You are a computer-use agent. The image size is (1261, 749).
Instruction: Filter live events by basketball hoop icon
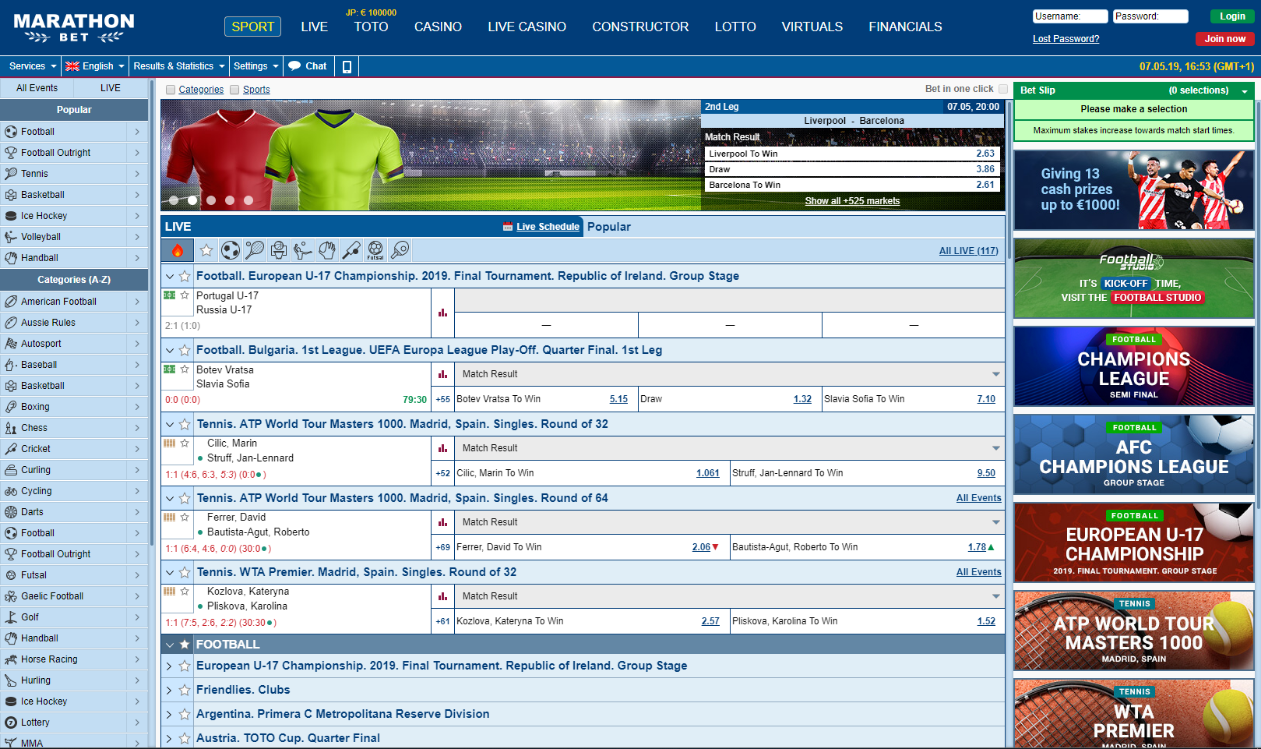click(x=279, y=250)
